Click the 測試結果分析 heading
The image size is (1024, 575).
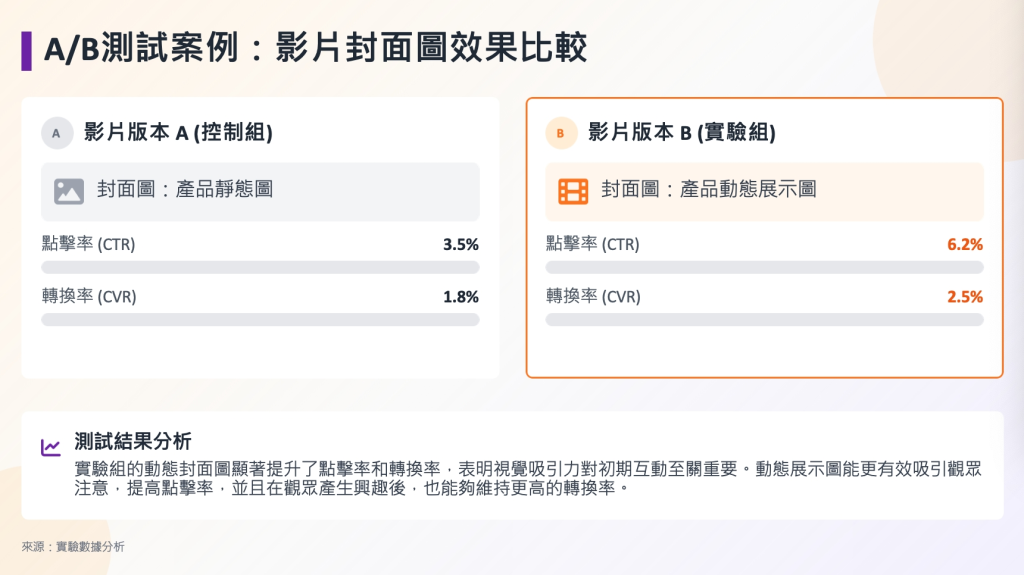(133, 441)
